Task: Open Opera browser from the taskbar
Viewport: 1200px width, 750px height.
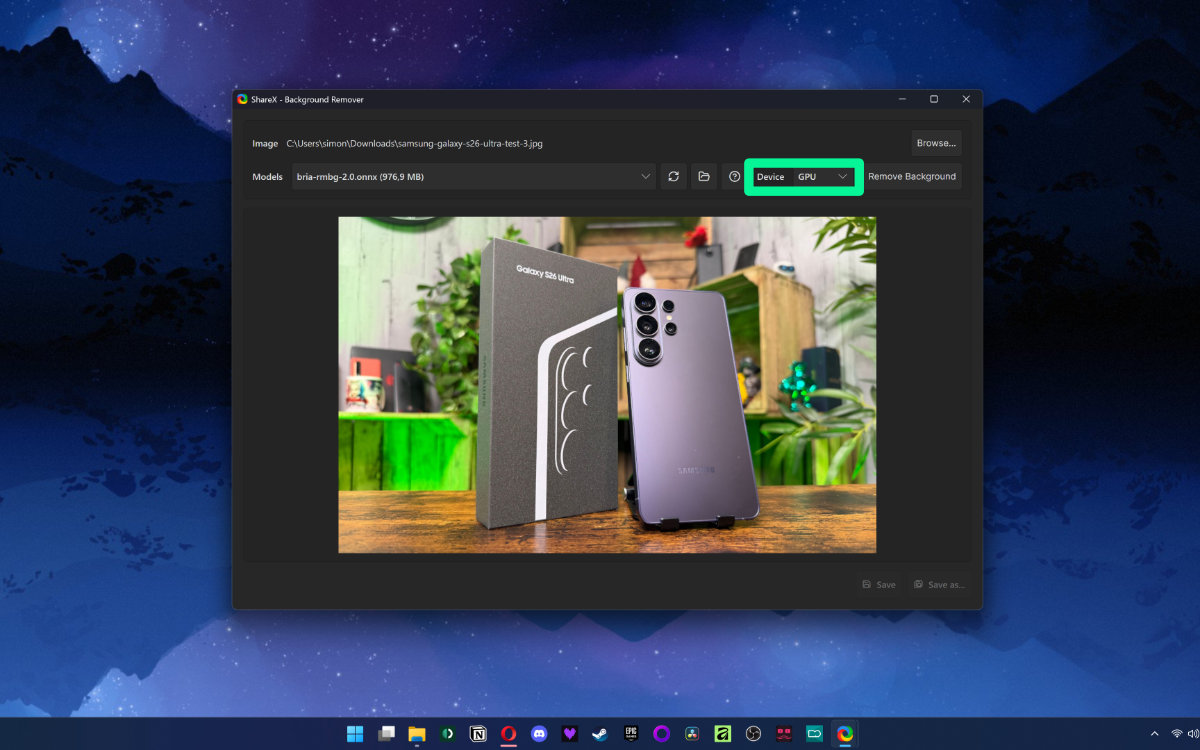Action: (508, 734)
